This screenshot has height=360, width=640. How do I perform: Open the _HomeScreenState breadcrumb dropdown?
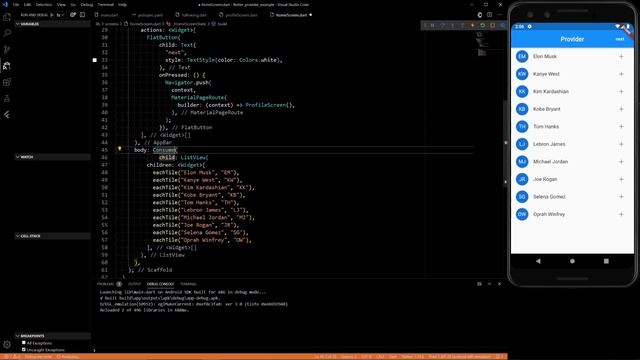(x=187, y=24)
